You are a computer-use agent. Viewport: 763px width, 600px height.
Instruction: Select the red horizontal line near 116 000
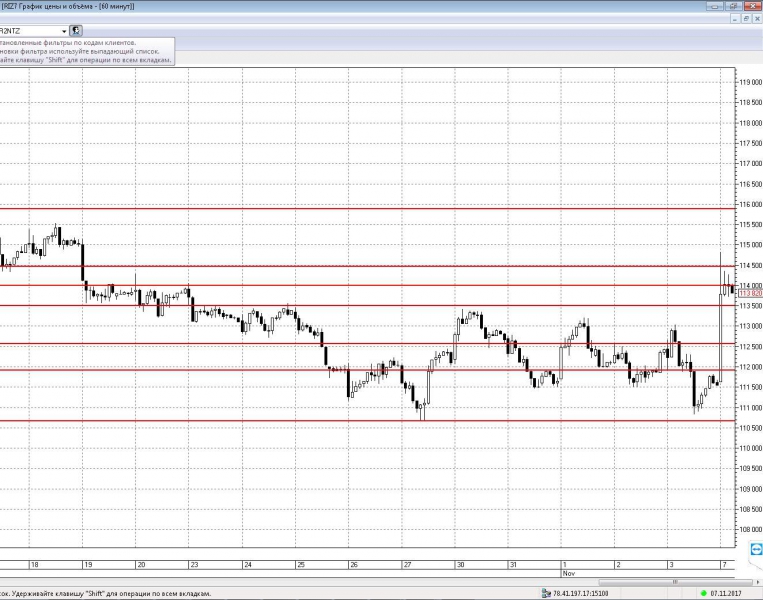click(367, 209)
